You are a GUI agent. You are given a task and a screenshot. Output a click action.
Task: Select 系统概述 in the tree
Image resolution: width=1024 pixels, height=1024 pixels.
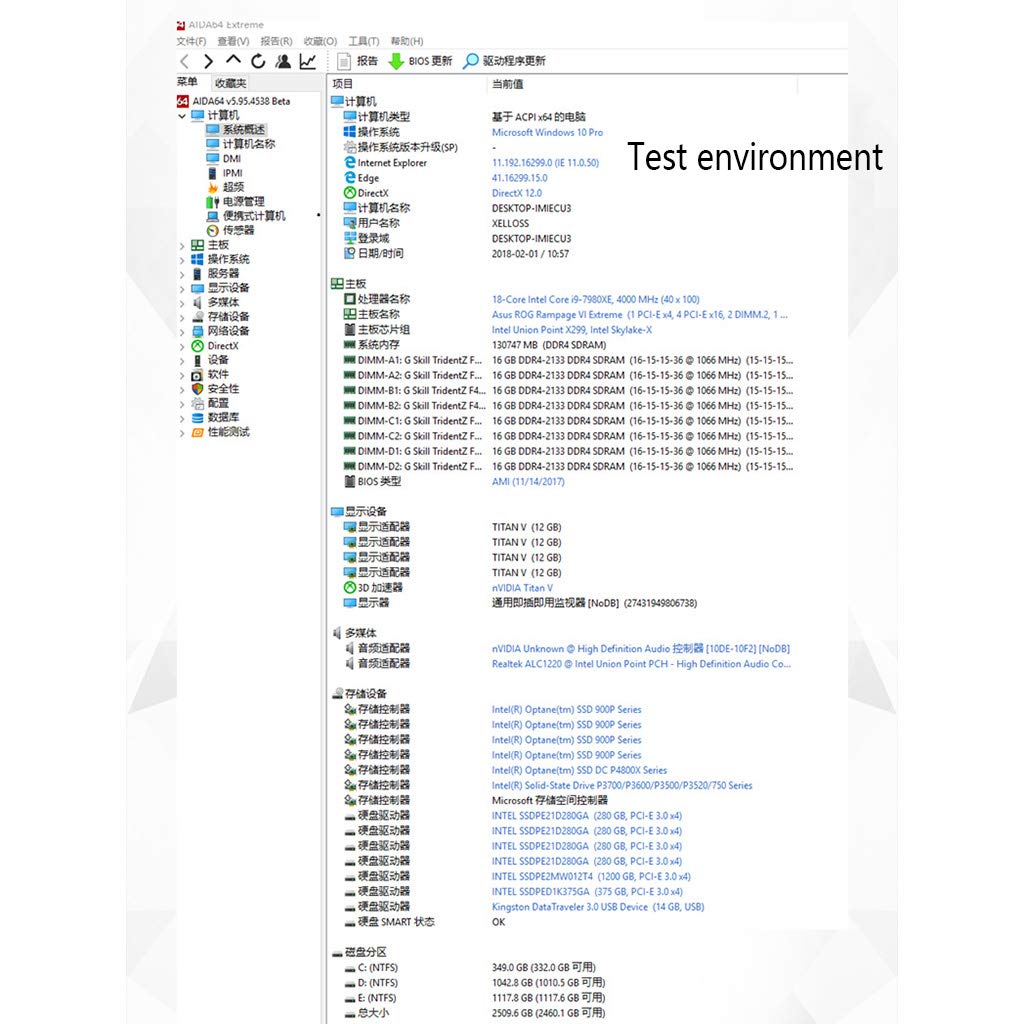coord(244,129)
